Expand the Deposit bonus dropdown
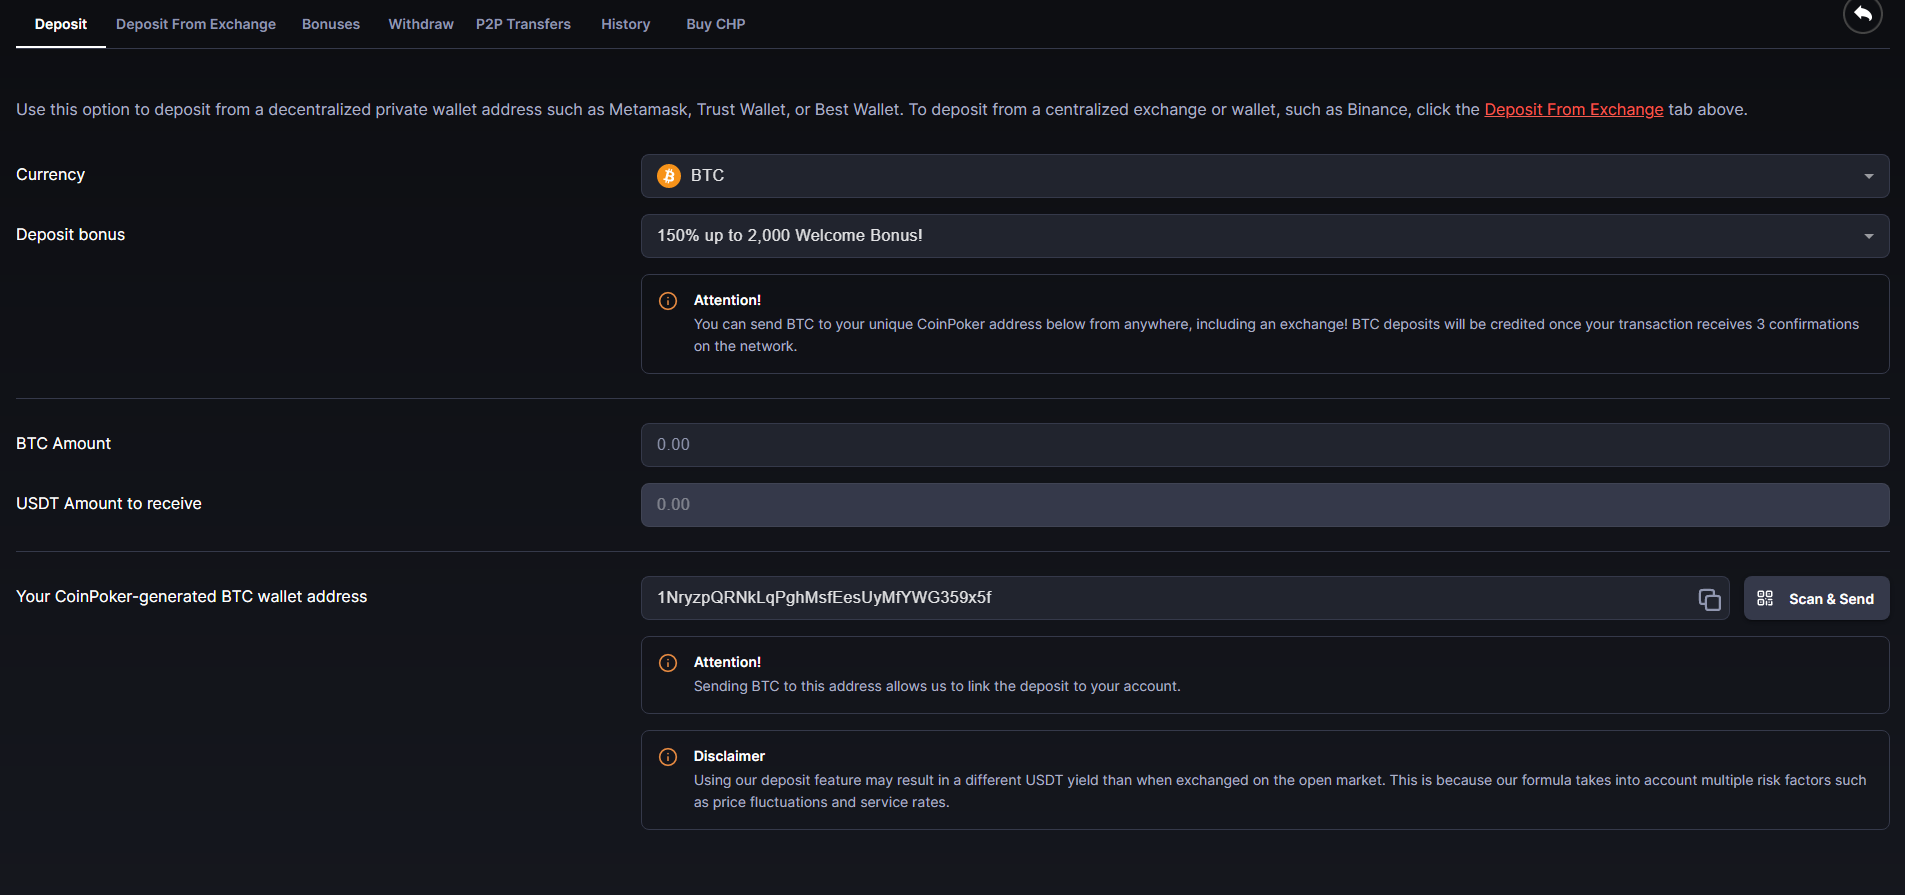 (x=1264, y=236)
